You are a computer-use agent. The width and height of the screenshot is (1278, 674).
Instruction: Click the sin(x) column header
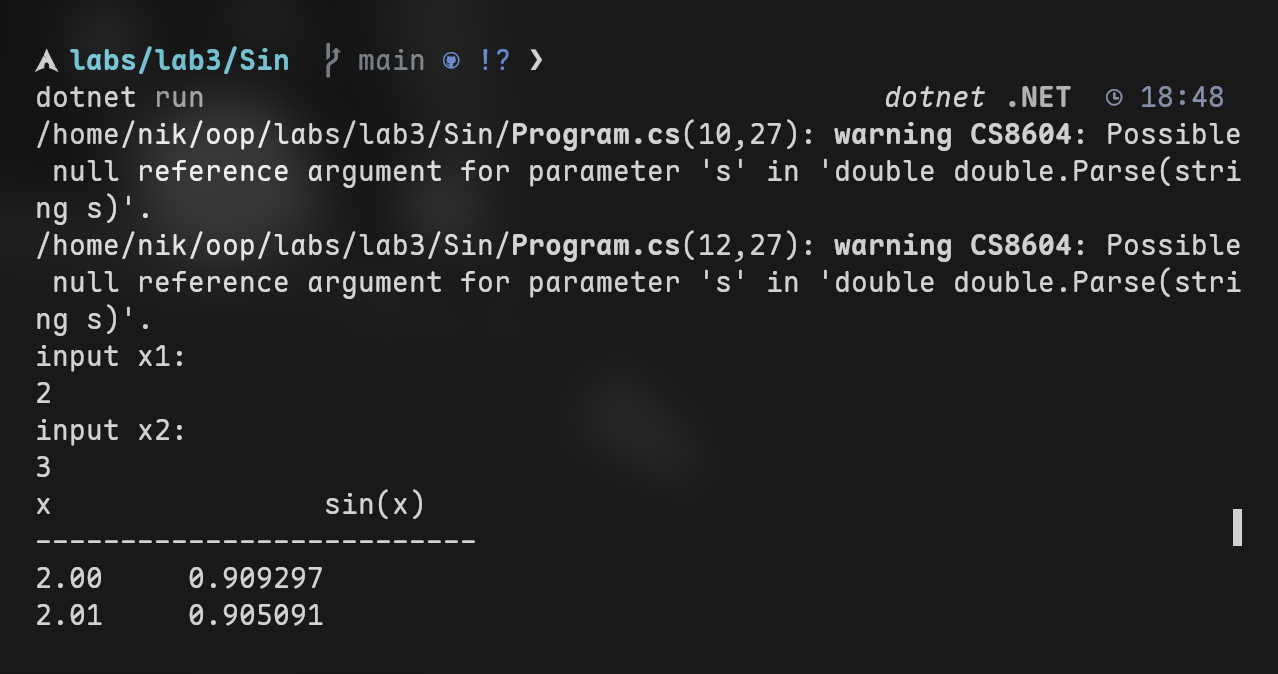374,505
